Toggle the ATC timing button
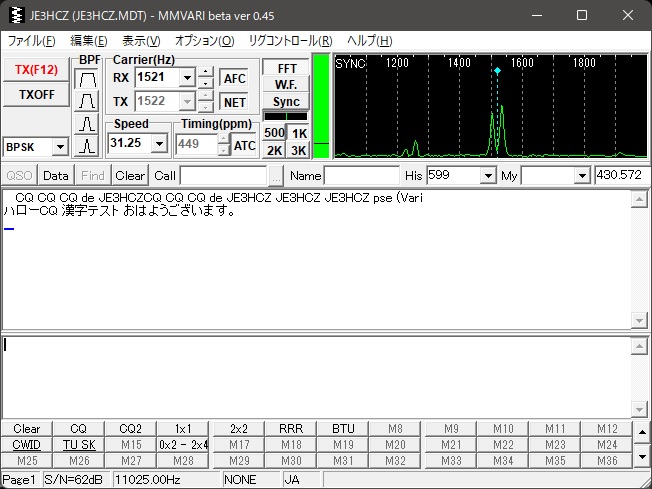The height and width of the screenshot is (489, 652). [245, 144]
